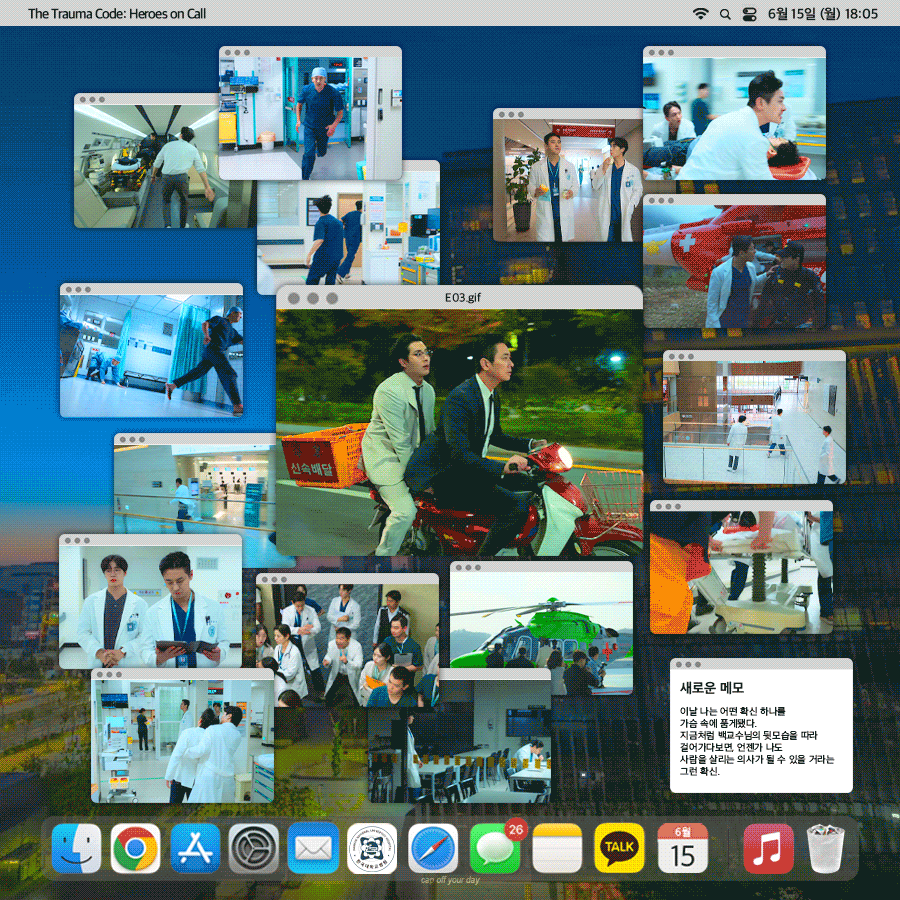
Task: Open Finder from the dock
Action: pyautogui.click(x=76, y=849)
